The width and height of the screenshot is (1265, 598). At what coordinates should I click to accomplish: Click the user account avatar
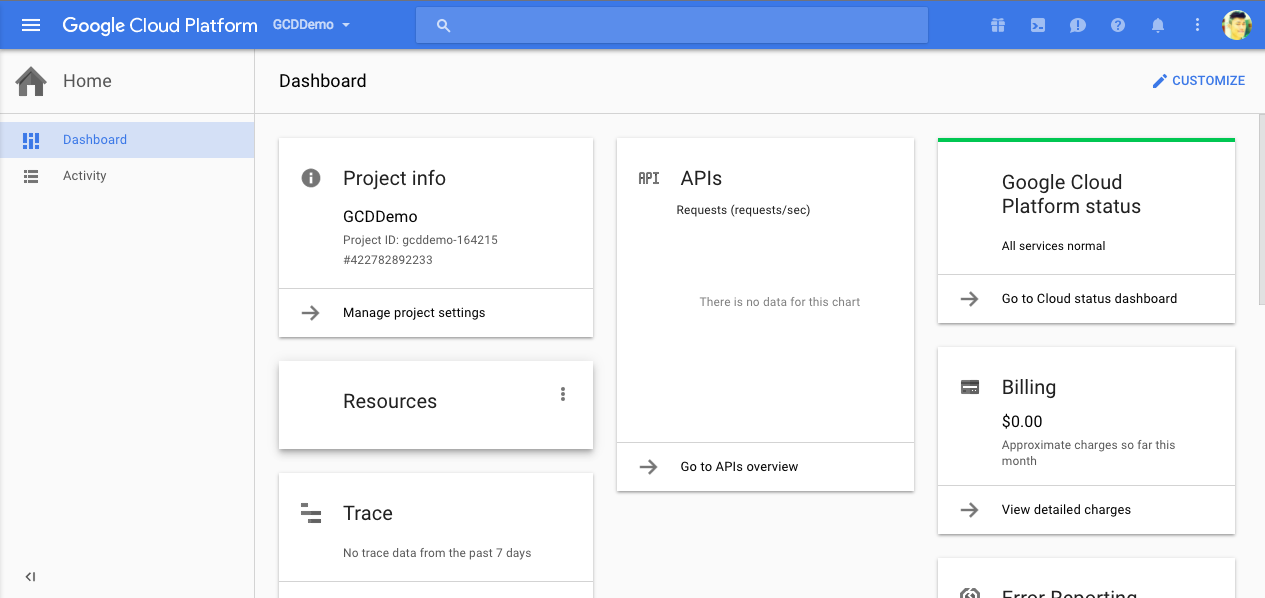(1237, 25)
